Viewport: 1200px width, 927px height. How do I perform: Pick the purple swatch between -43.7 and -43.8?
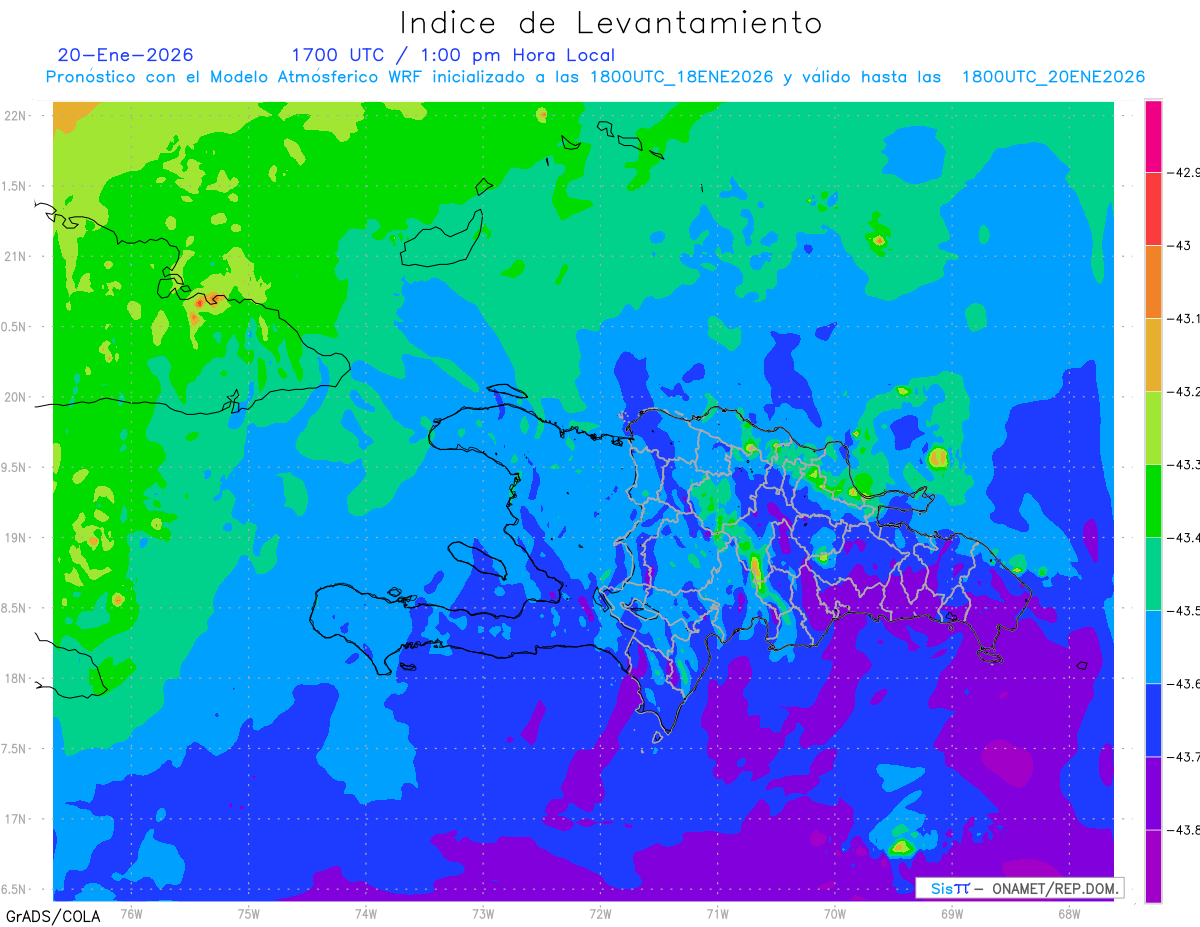[x=1153, y=793]
